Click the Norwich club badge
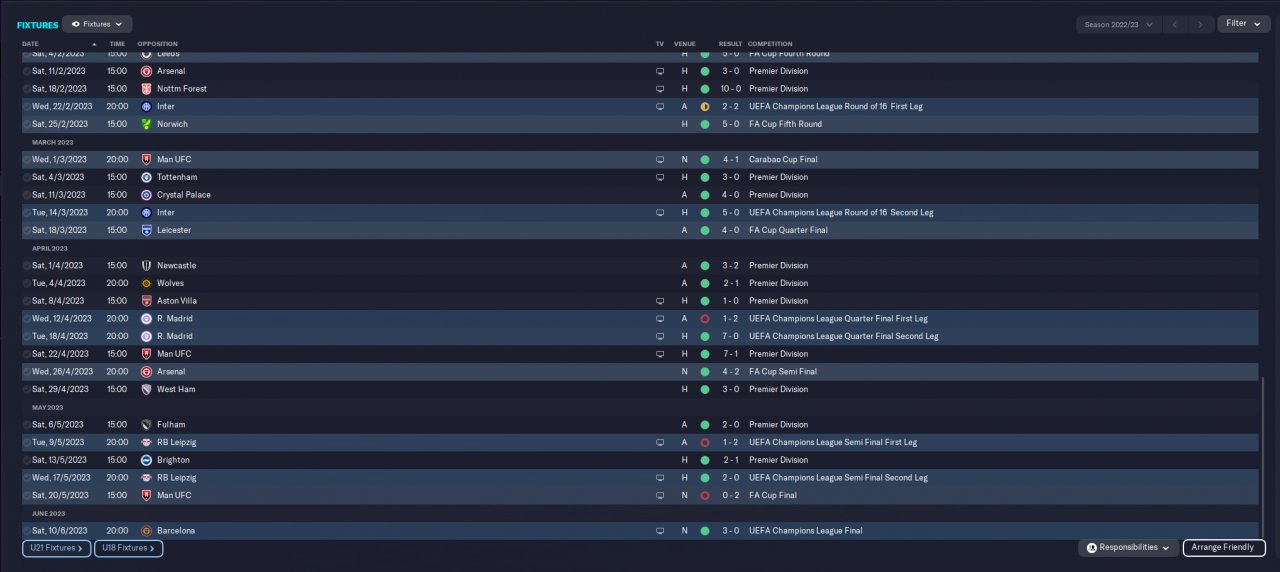Screen dimensions: 1280x572 coord(146,124)
